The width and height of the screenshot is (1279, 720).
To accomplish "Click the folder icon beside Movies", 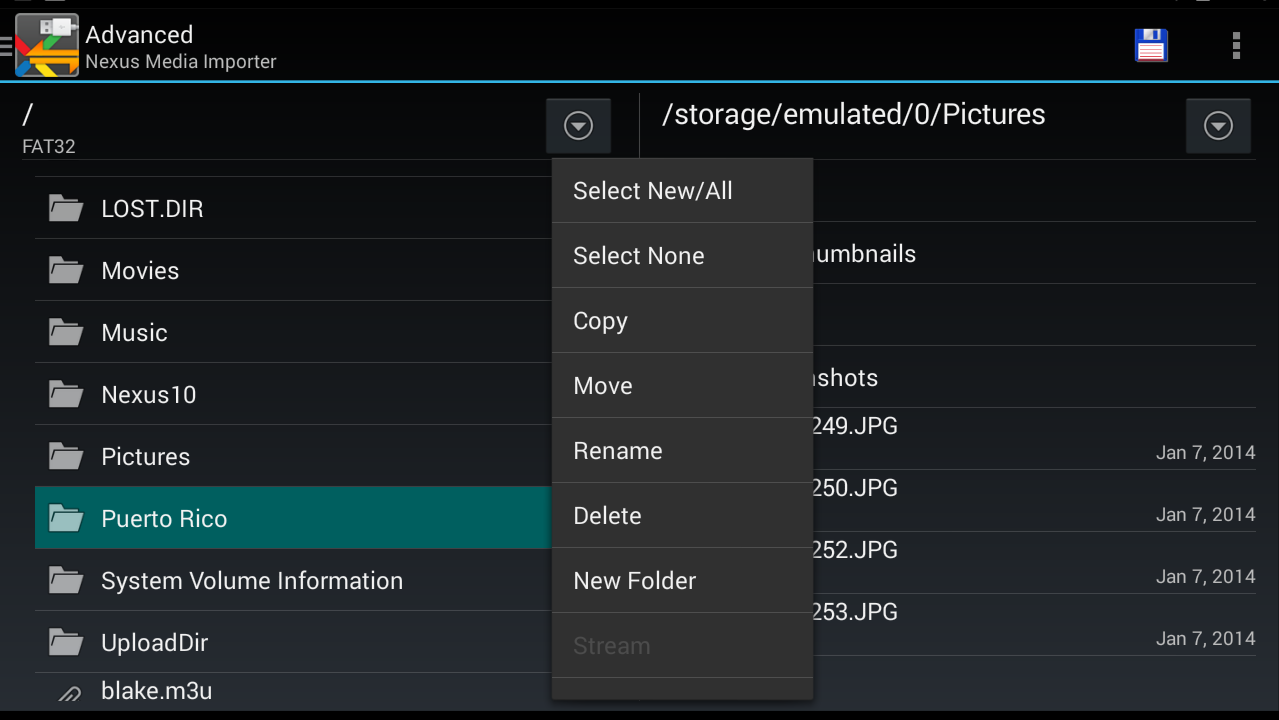I will [x=66, y=270].
